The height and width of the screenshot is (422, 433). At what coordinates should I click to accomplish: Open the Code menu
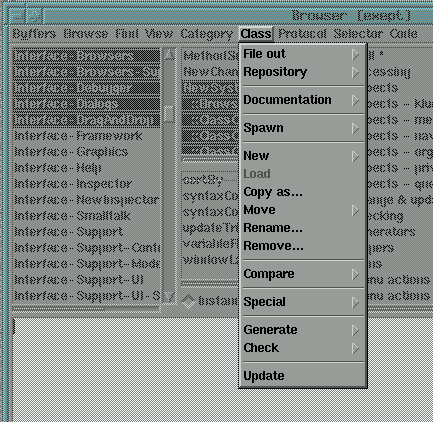click(404, 34)
